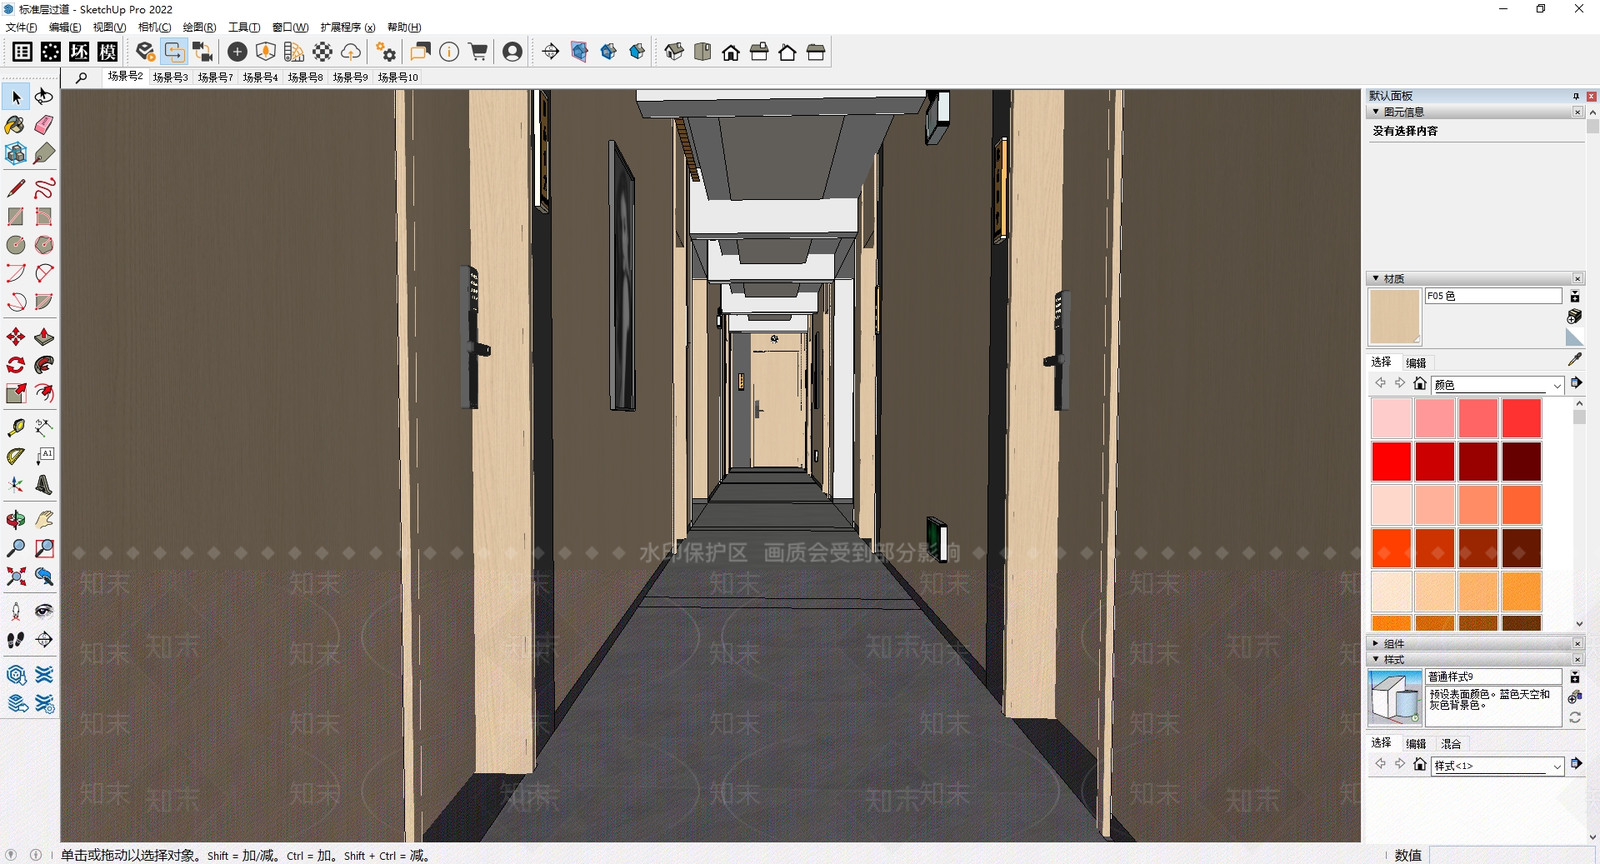Open the styles 混合 tab
The image size is (1600, 864).
(x=1451, y=744)
